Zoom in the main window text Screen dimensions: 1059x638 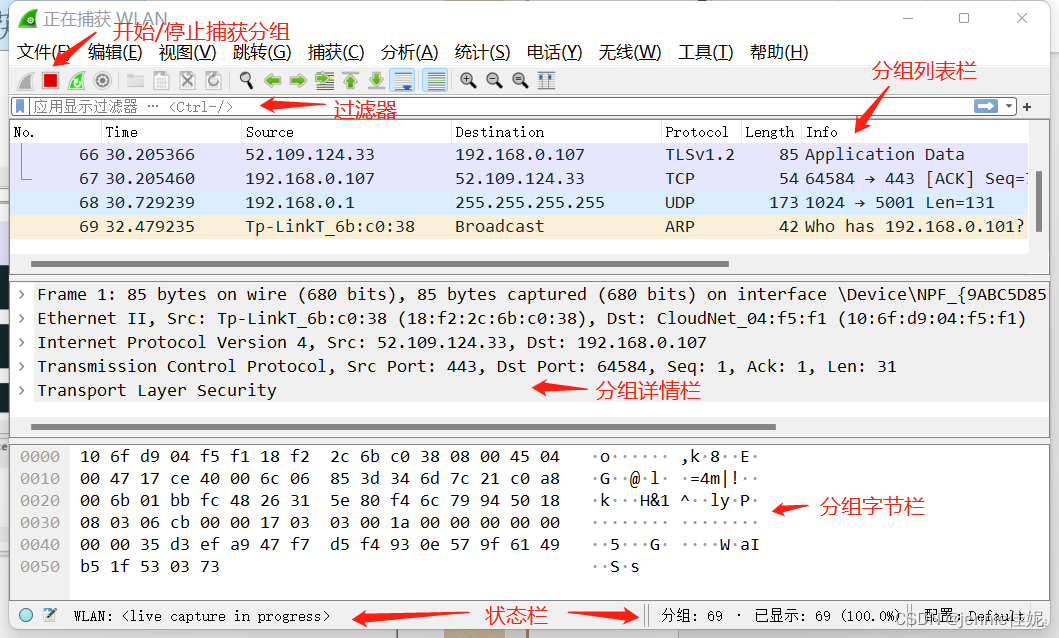[468, 81]
